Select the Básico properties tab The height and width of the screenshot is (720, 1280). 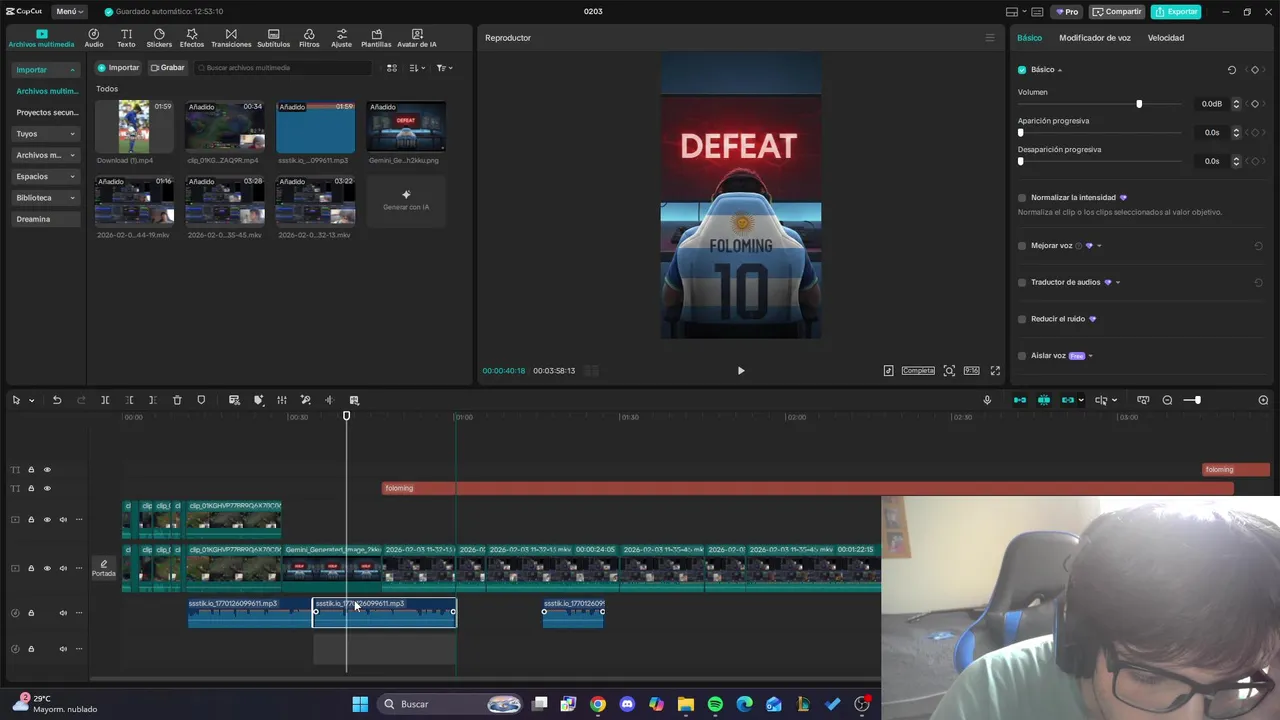pyautogui.click(x=1029, y=38)
